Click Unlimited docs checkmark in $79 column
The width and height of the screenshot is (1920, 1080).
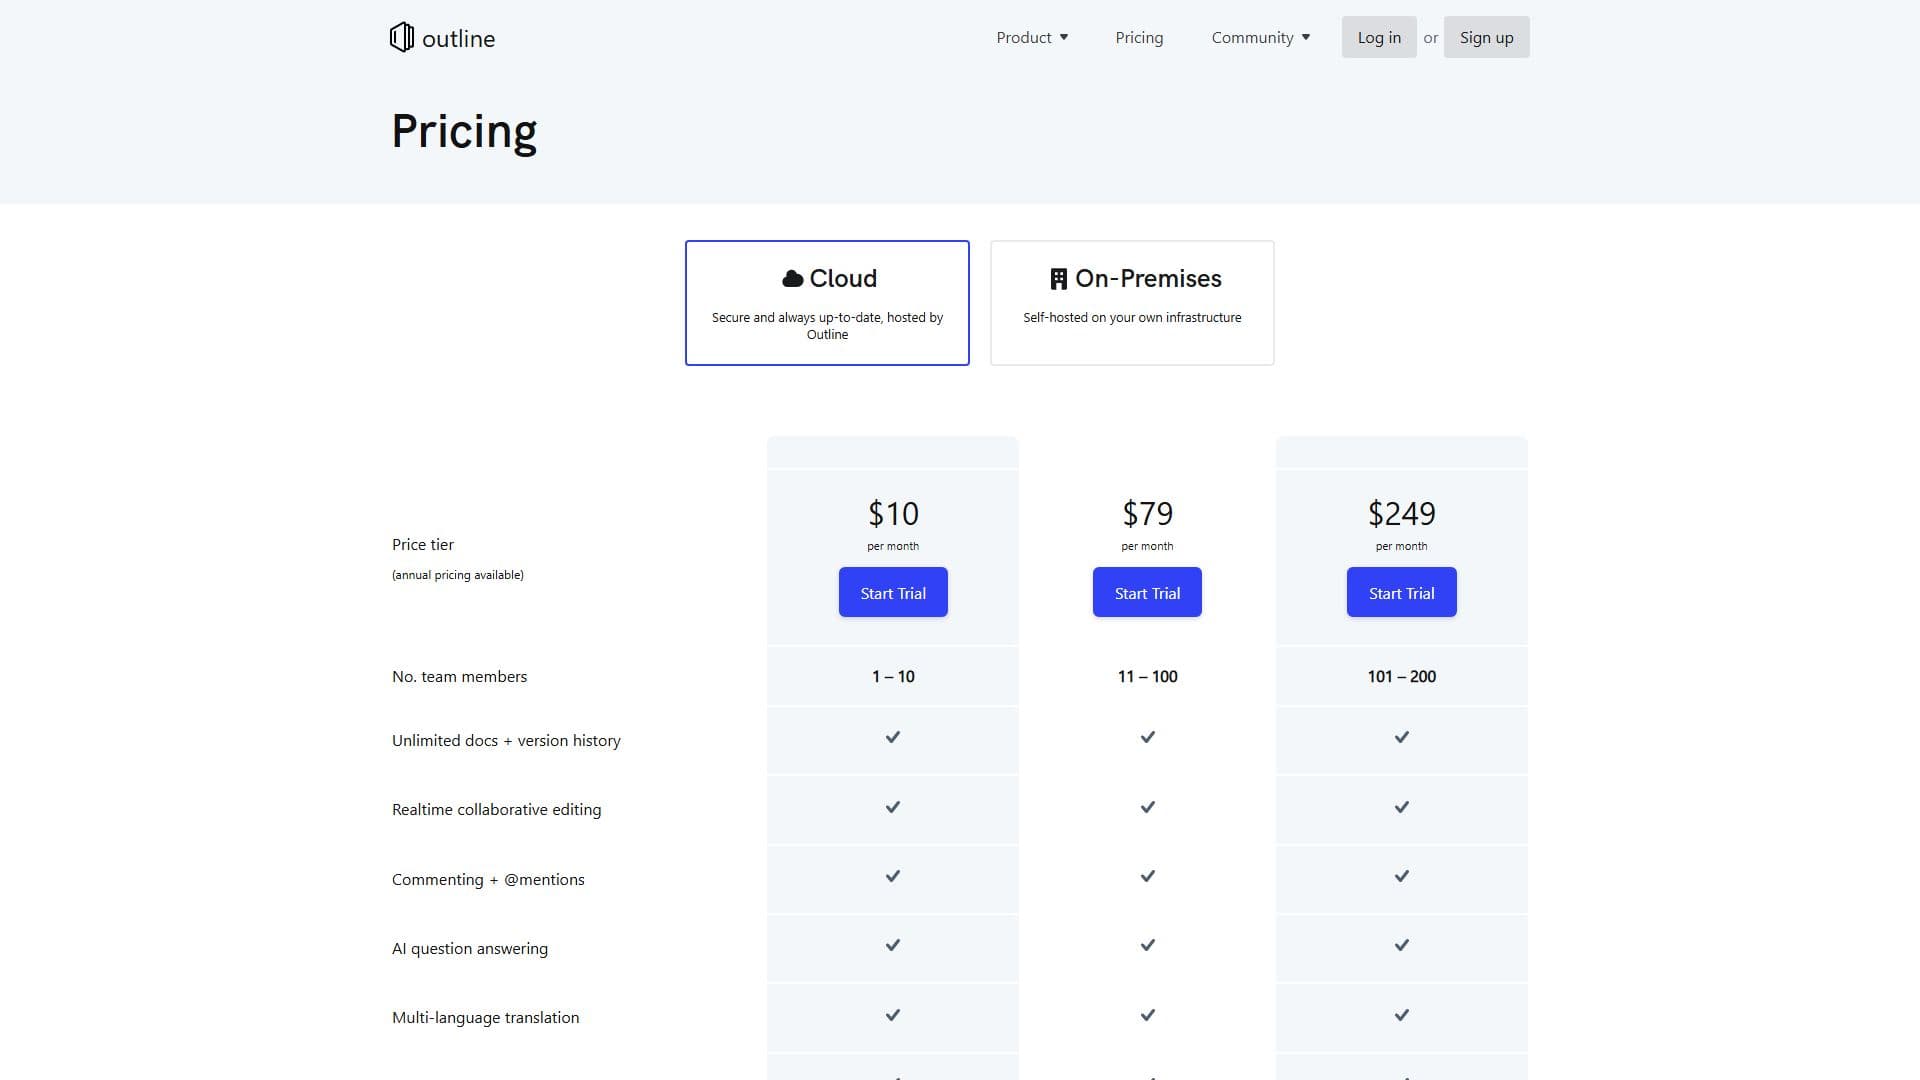point(1148,737)
